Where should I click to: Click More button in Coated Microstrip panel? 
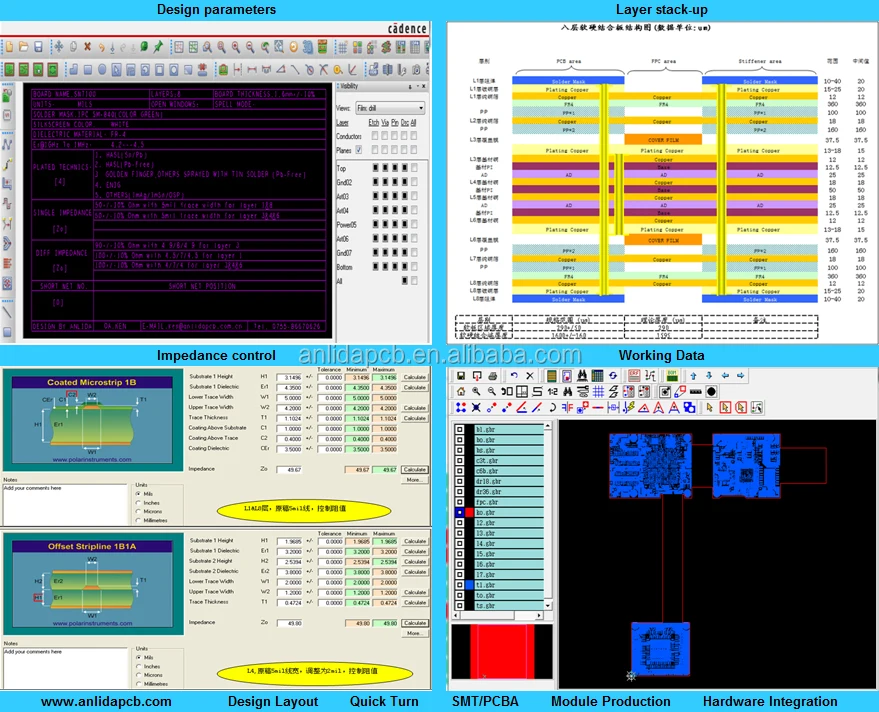tap(415, 480)
